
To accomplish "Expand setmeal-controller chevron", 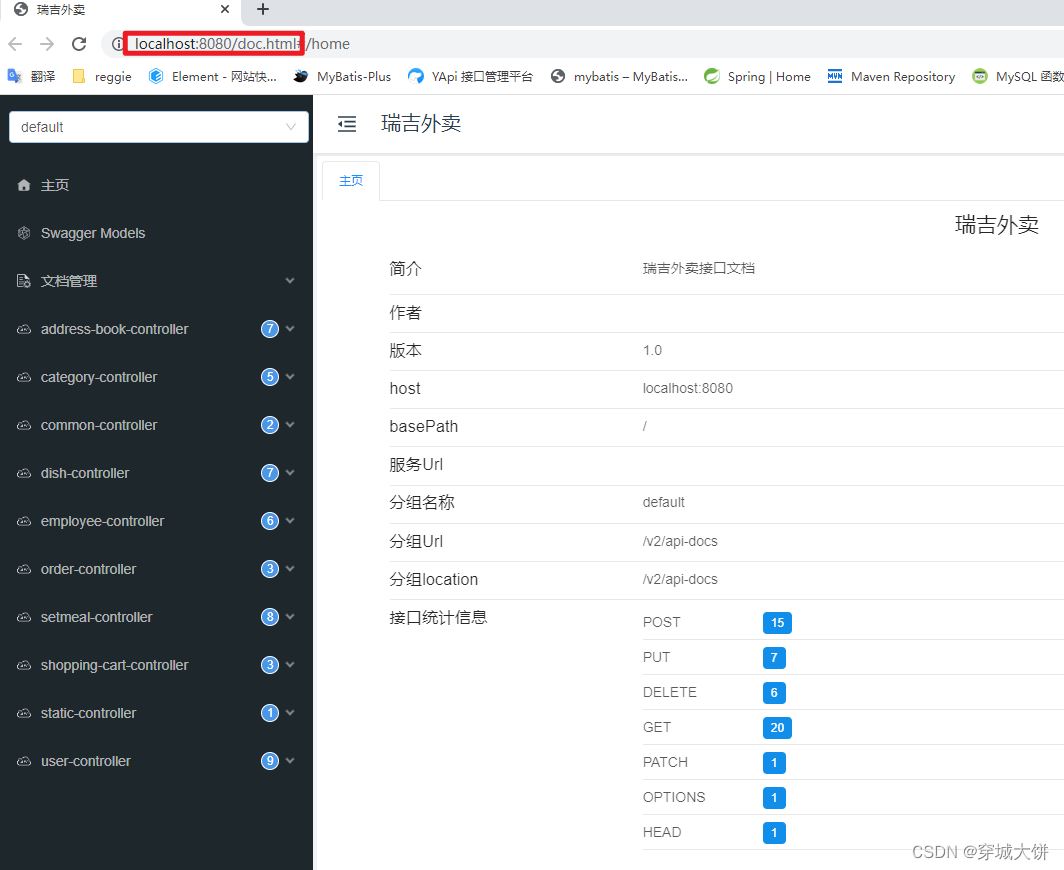I will tap(290, 618).
